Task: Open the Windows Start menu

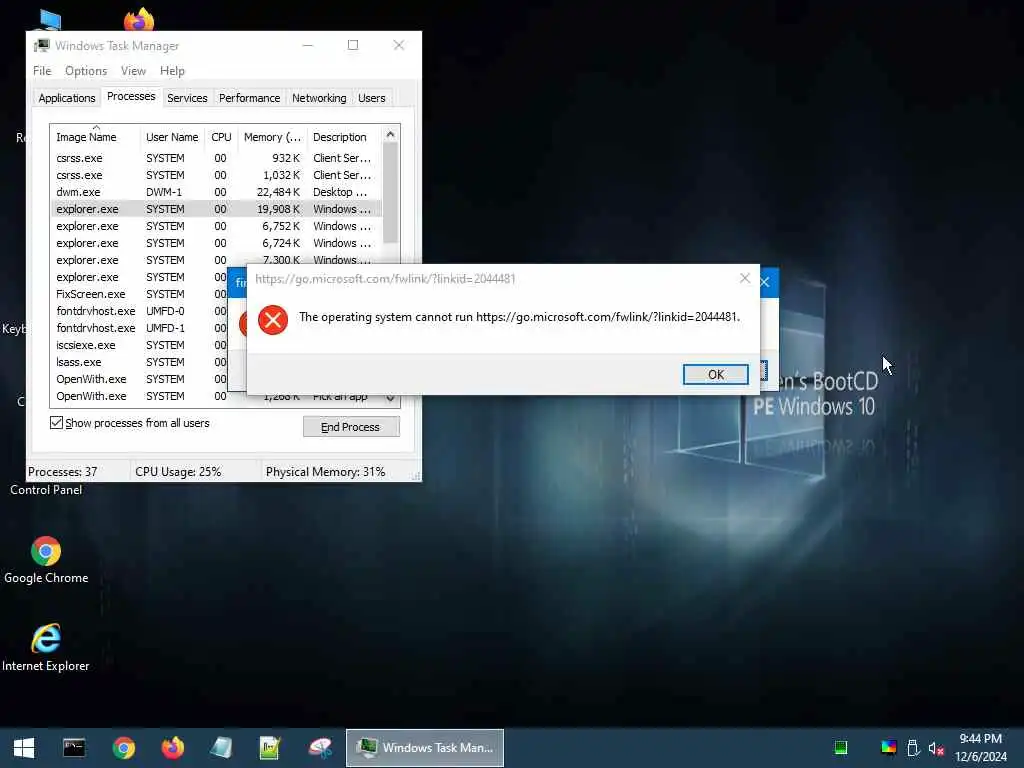Action: pyautogui.click(x=24, y=748)
